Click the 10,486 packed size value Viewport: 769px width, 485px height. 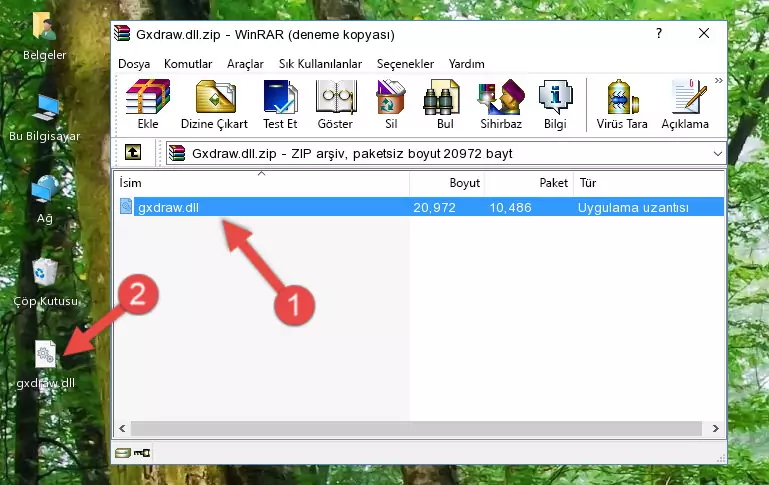(x=510, y=207)
